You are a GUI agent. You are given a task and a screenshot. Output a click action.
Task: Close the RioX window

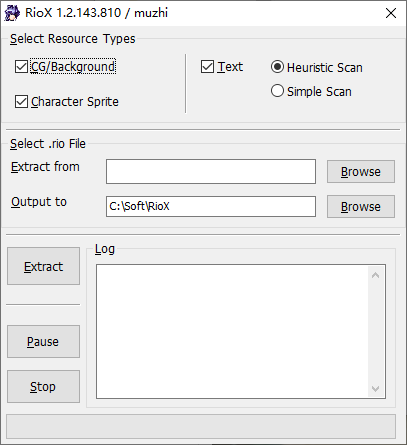pyautogui.click(x=391, y=13)
